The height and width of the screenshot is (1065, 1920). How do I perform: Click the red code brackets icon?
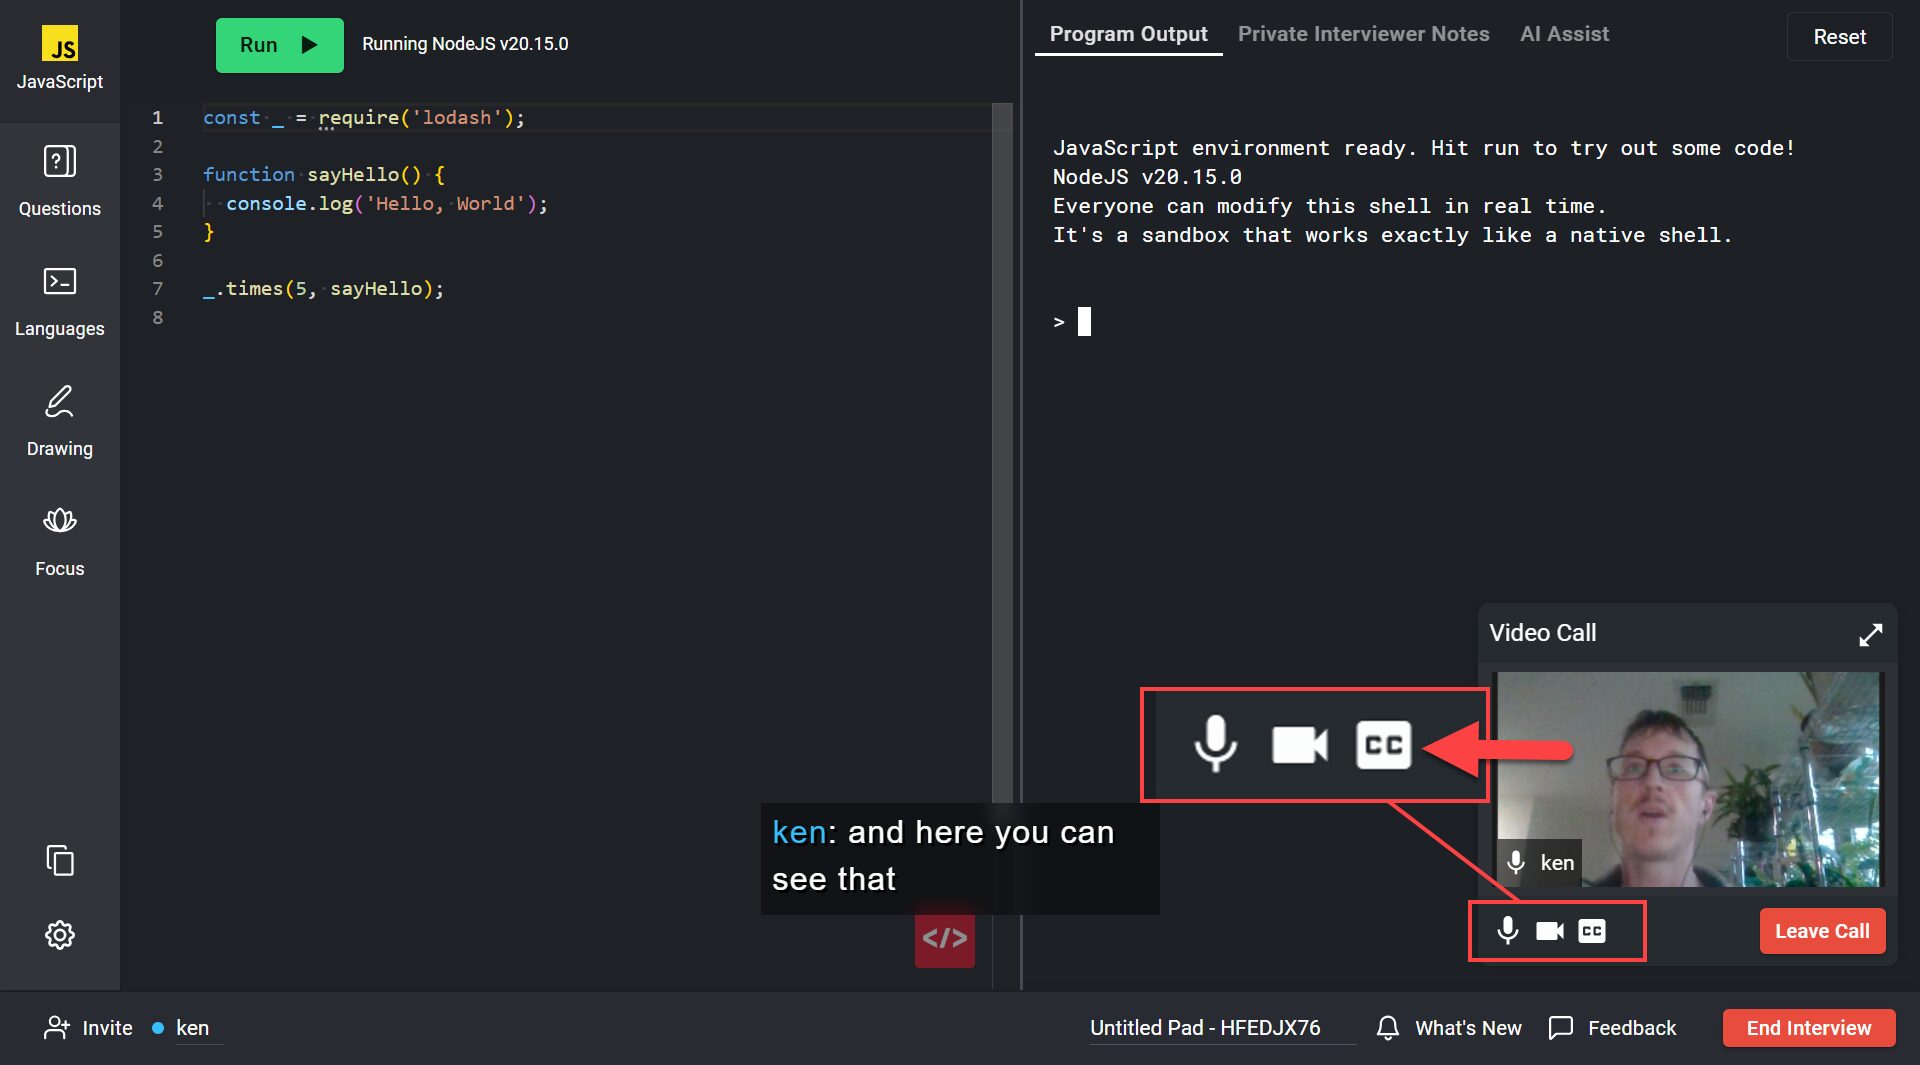(944, 938)
